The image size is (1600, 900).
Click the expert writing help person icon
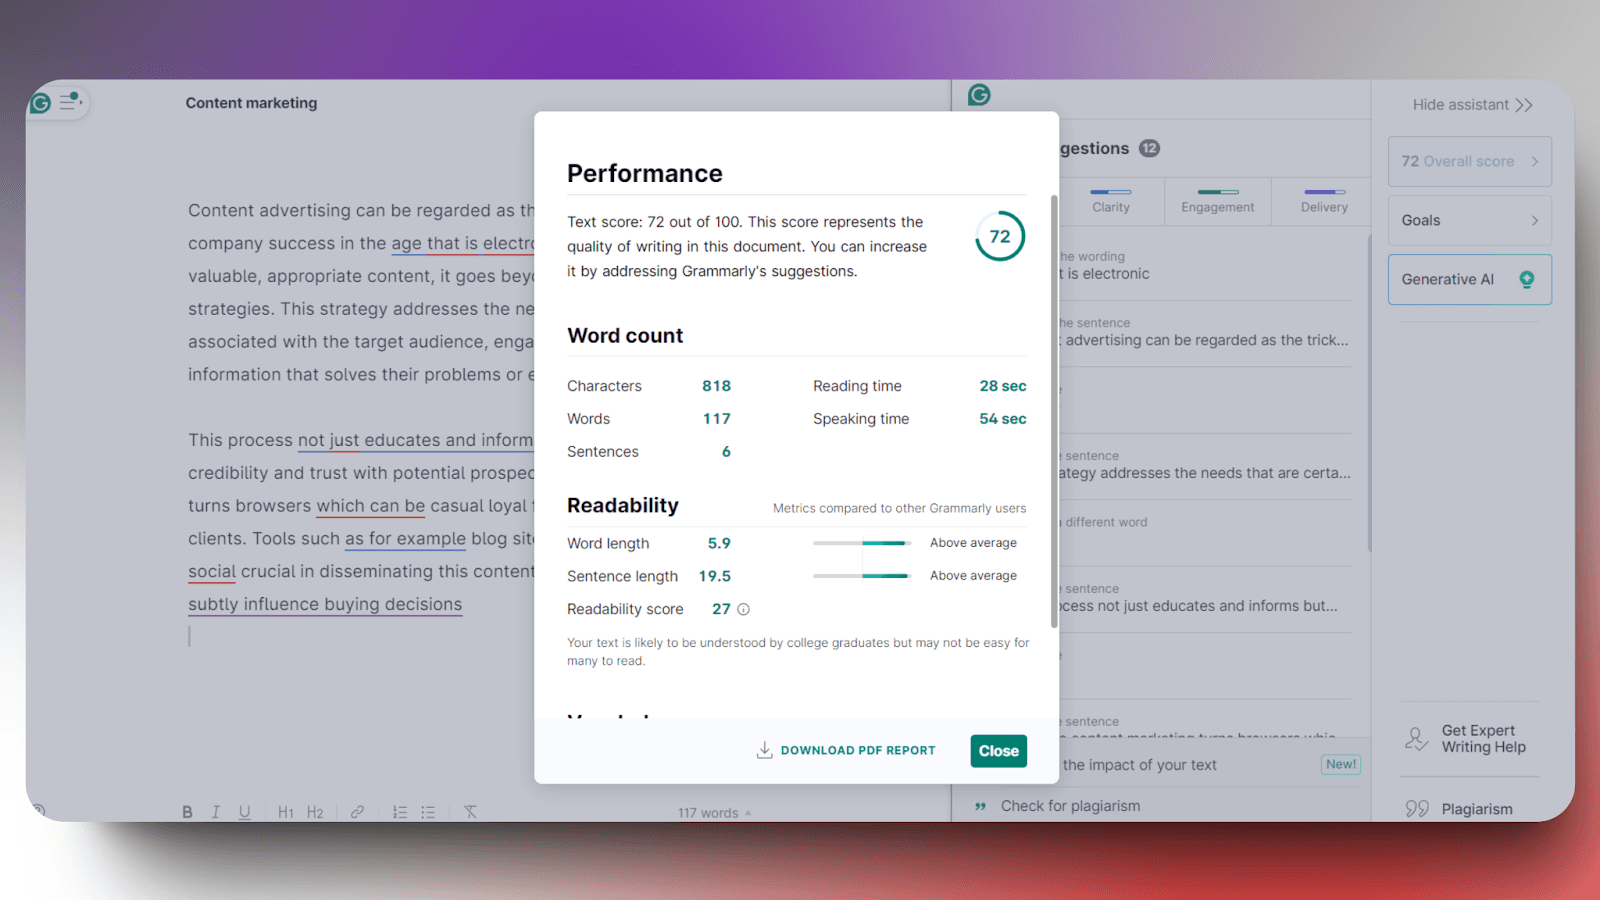(x=1416, y=739)
